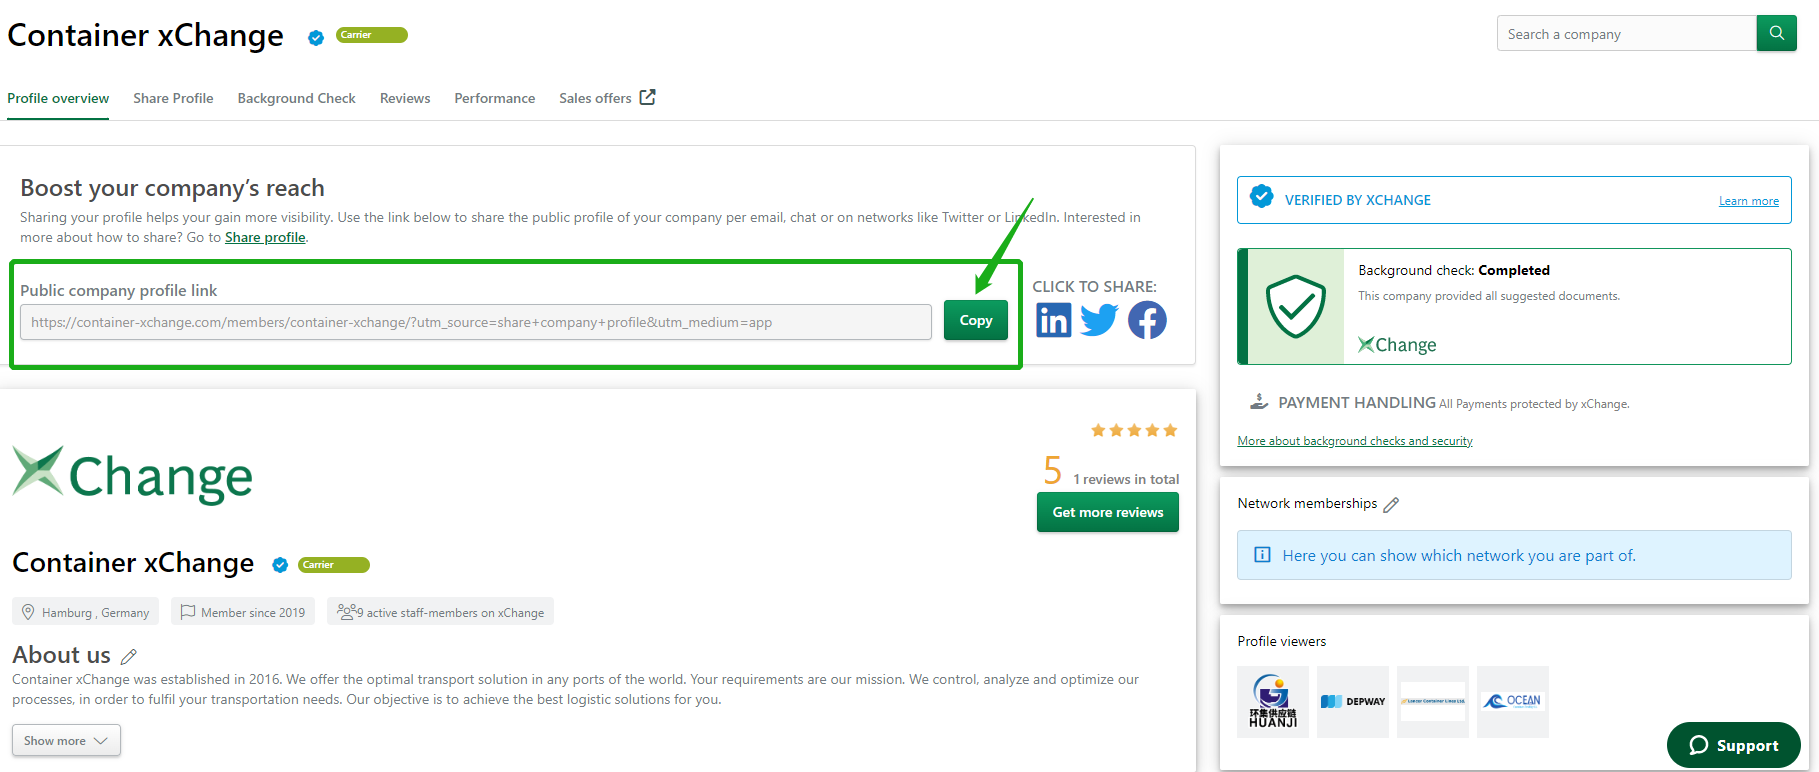Open the Support chat widget
The image size is (1819, 772).
tap(1733, 745)
